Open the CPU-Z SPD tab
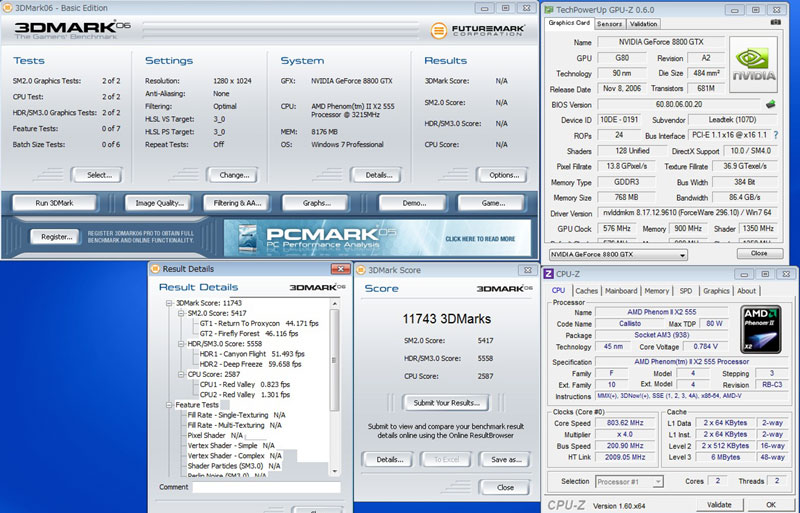 pos(686,291)
